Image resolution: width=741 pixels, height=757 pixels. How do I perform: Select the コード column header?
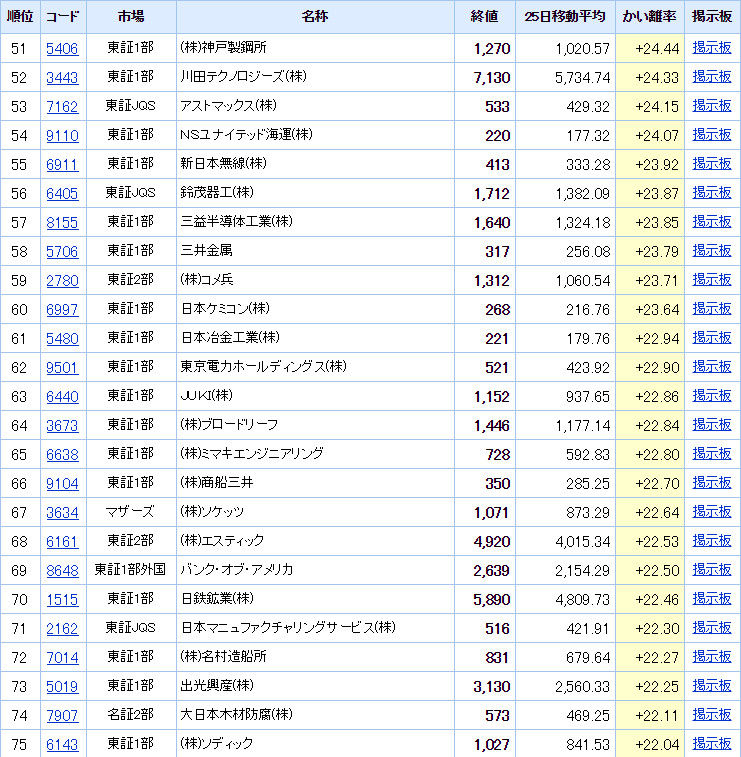[62, 16]
